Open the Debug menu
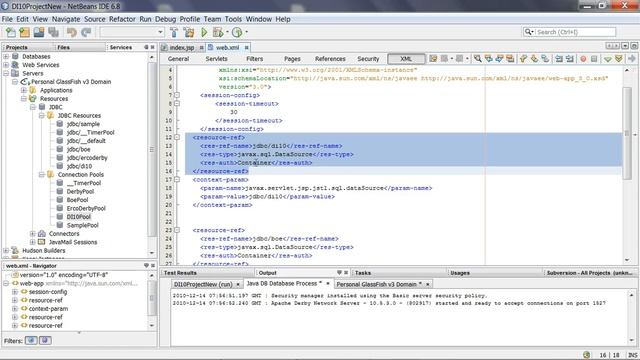The height and width of the screenshot is (360, 640). tap(165, 19)
